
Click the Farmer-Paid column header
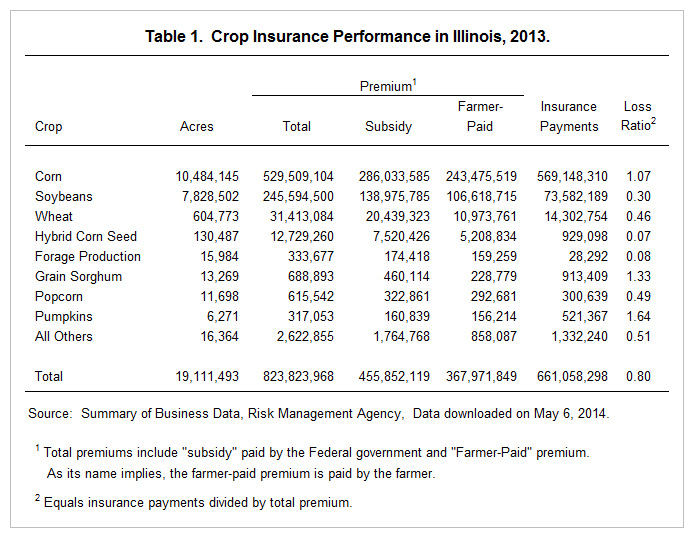tap(480, 116)
